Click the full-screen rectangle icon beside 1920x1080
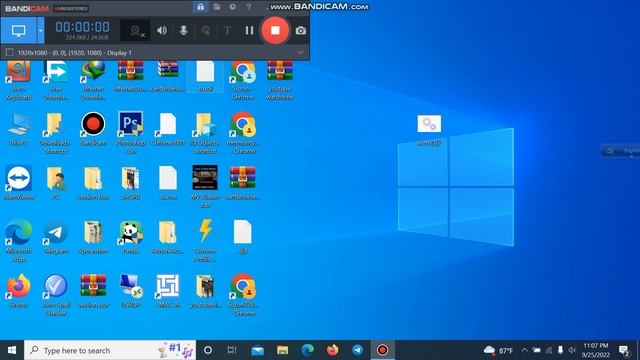 pyautogui.click(x=9, y=53)
